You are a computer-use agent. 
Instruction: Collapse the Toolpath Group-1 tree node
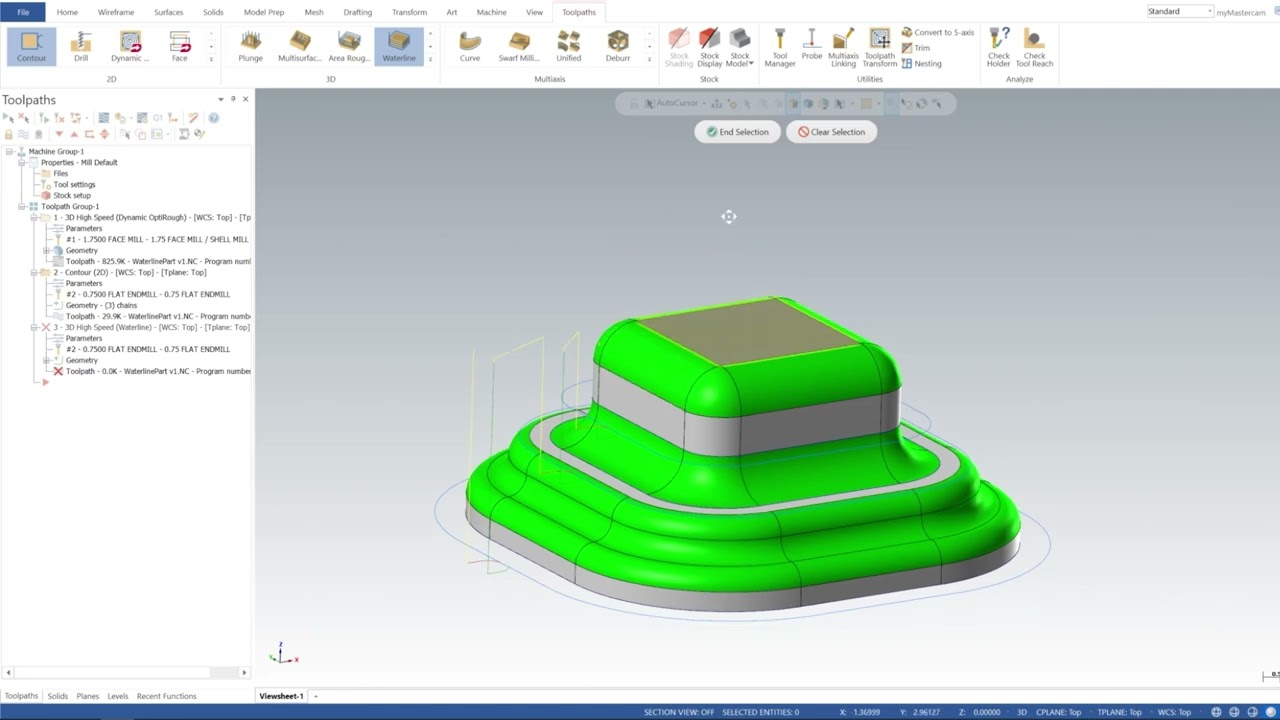click(x=21, y=206)
